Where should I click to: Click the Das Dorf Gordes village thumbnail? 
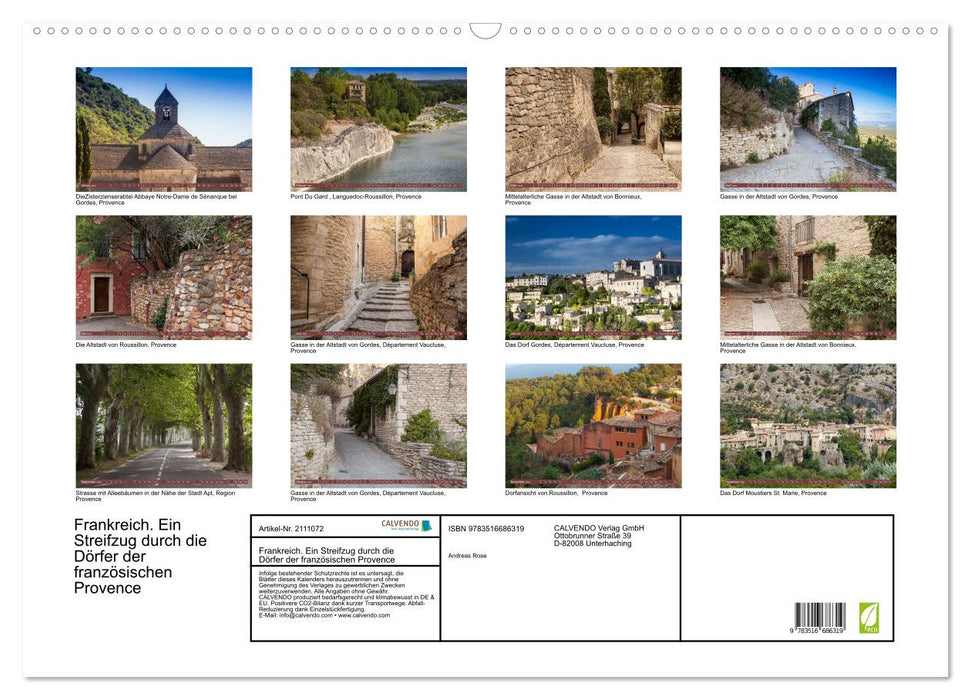[593, 277]
